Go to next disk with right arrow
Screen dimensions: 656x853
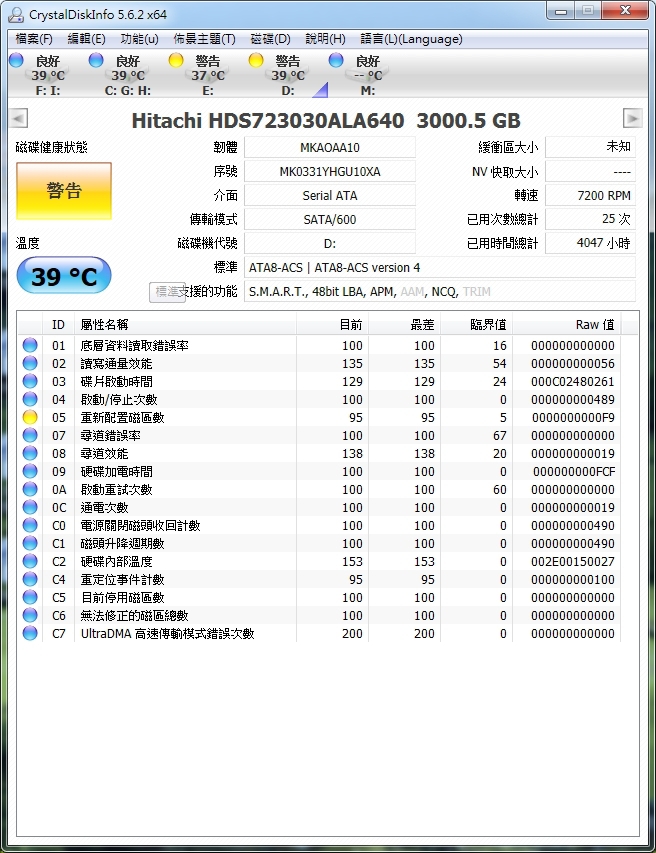(x=633, y=118)
